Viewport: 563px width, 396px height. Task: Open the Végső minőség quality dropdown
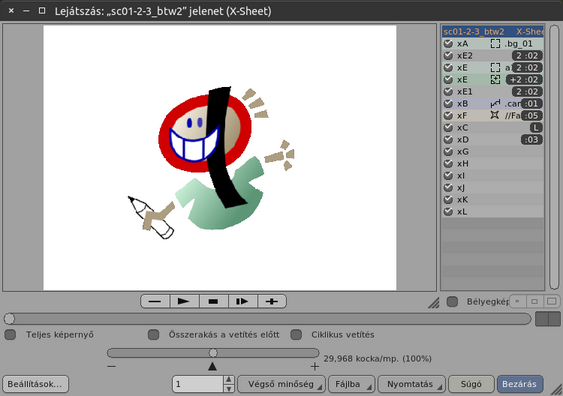pos(282,384)
